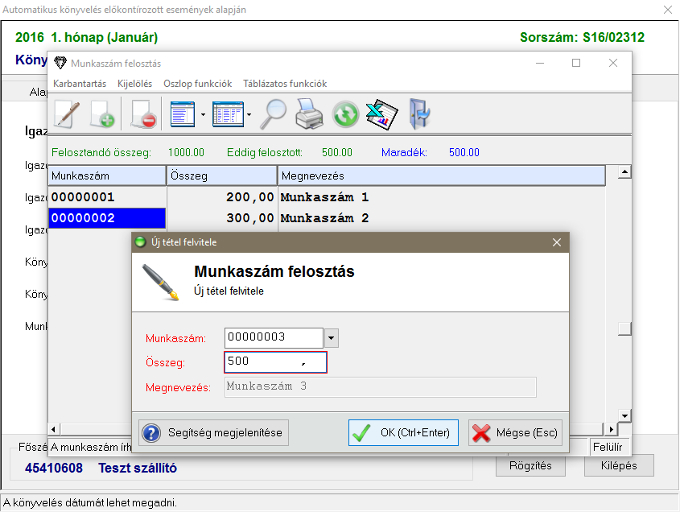Click the printer icon in toolbar
The height and width of the screenshot is (512, 680).
click(x=310, y=115)
